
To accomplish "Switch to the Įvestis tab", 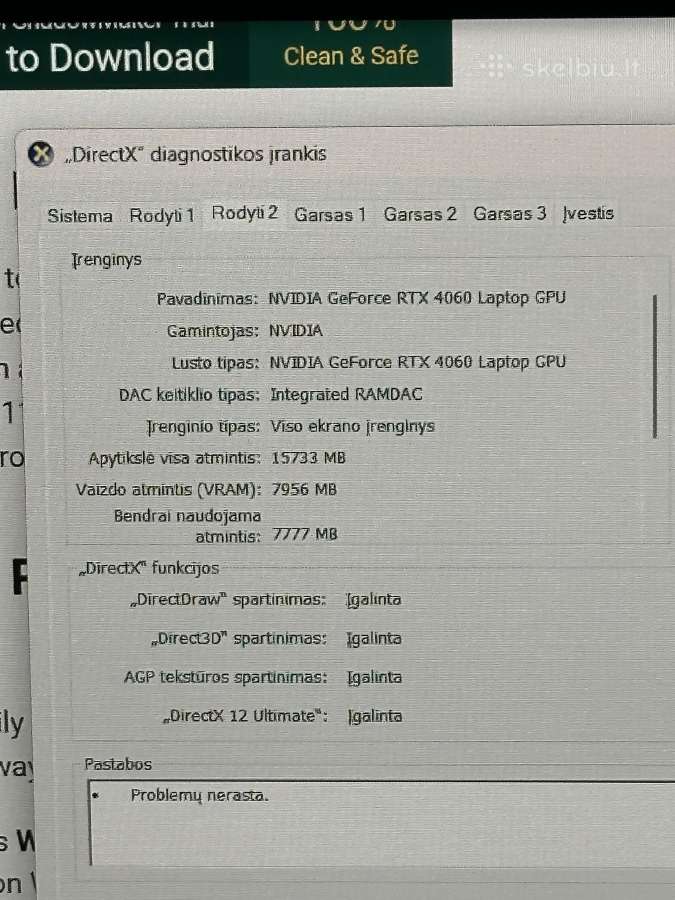I will pyautogui.click(x=588, y=214).
